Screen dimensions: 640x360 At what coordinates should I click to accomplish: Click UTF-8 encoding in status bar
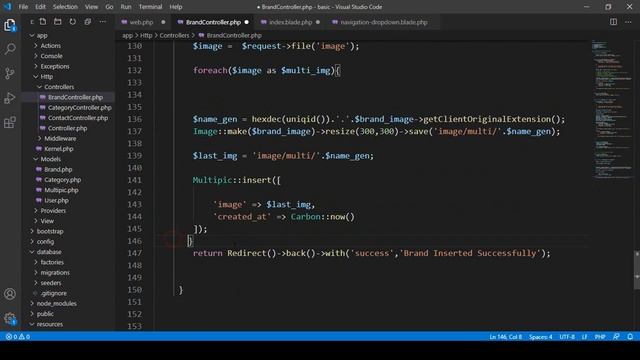click(567, 337)
